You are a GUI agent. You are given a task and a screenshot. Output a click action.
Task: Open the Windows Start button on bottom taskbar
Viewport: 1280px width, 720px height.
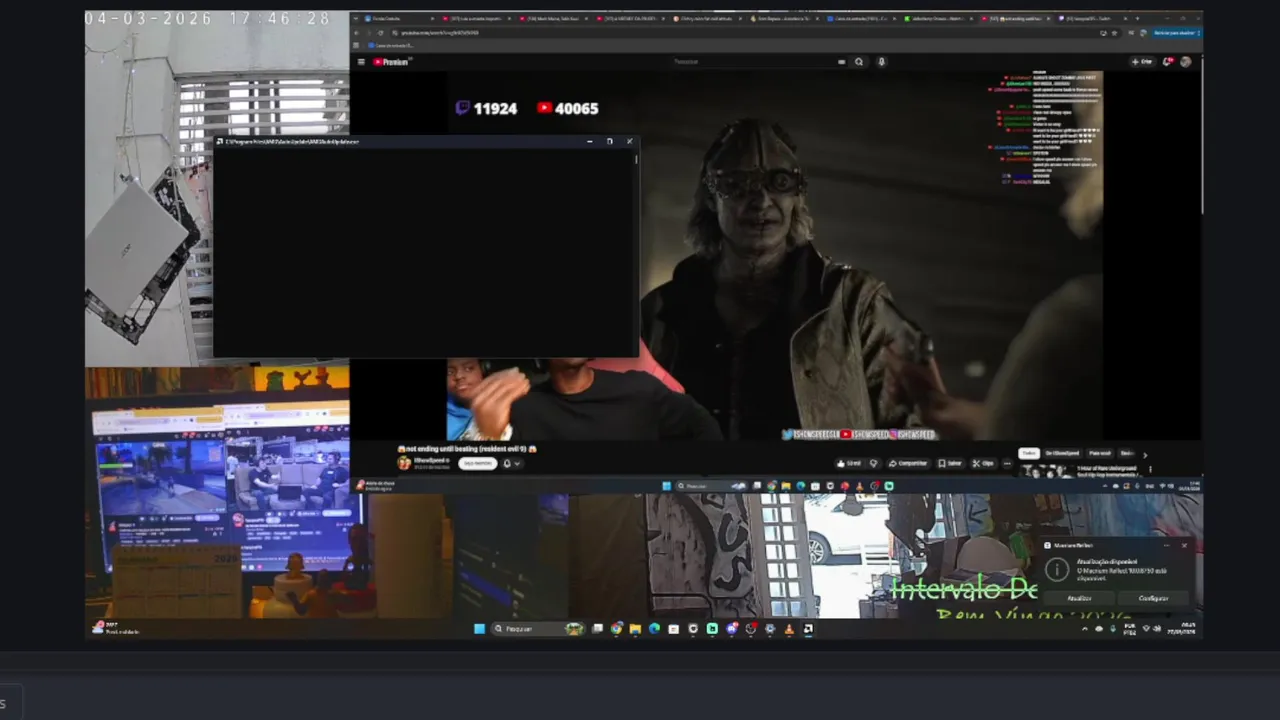479,628
